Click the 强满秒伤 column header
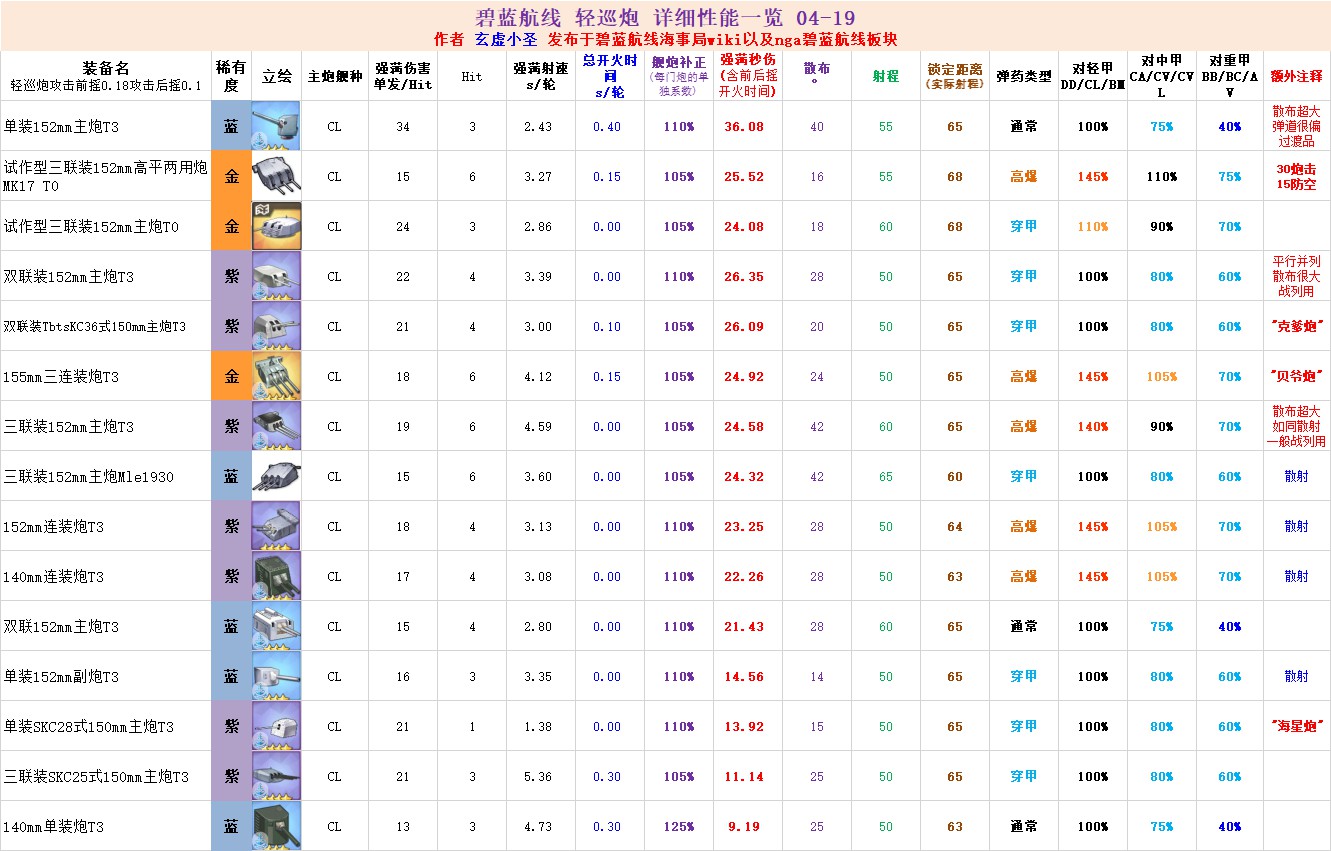Screen dimensions: 1331x851 click(x=748, y=75)
